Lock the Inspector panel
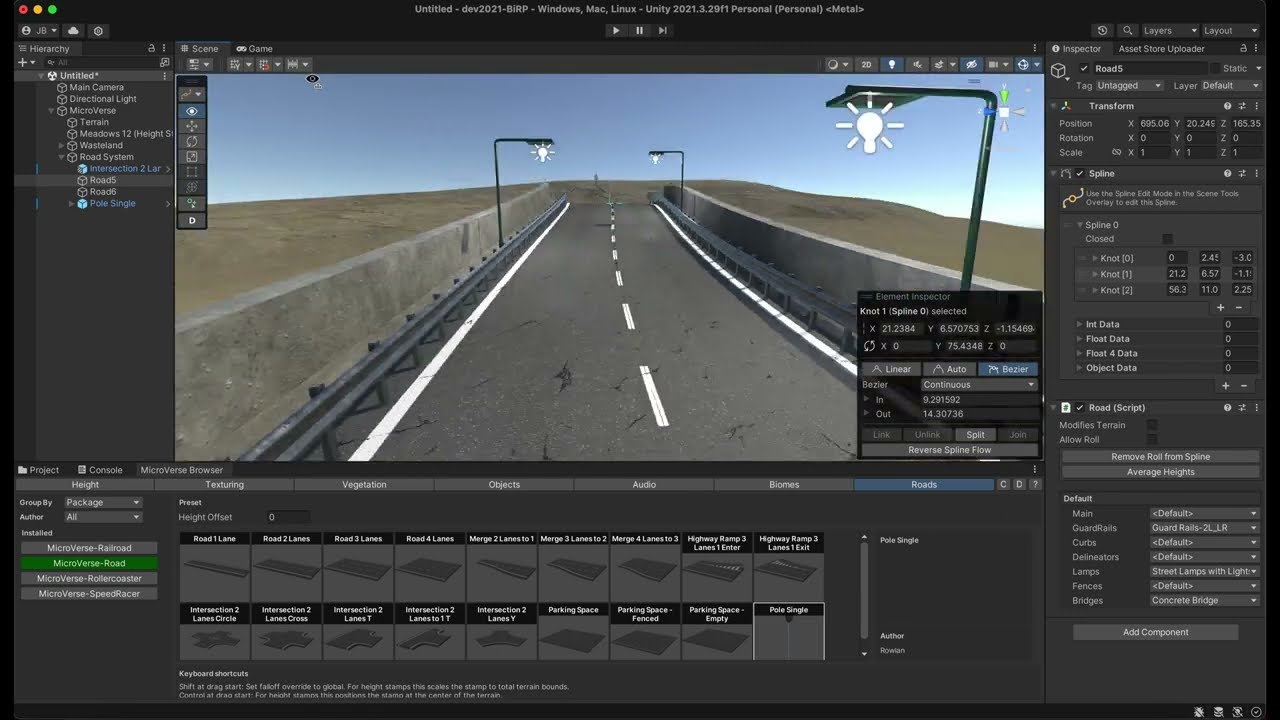1280x720 pixels. click(1243, 48)
